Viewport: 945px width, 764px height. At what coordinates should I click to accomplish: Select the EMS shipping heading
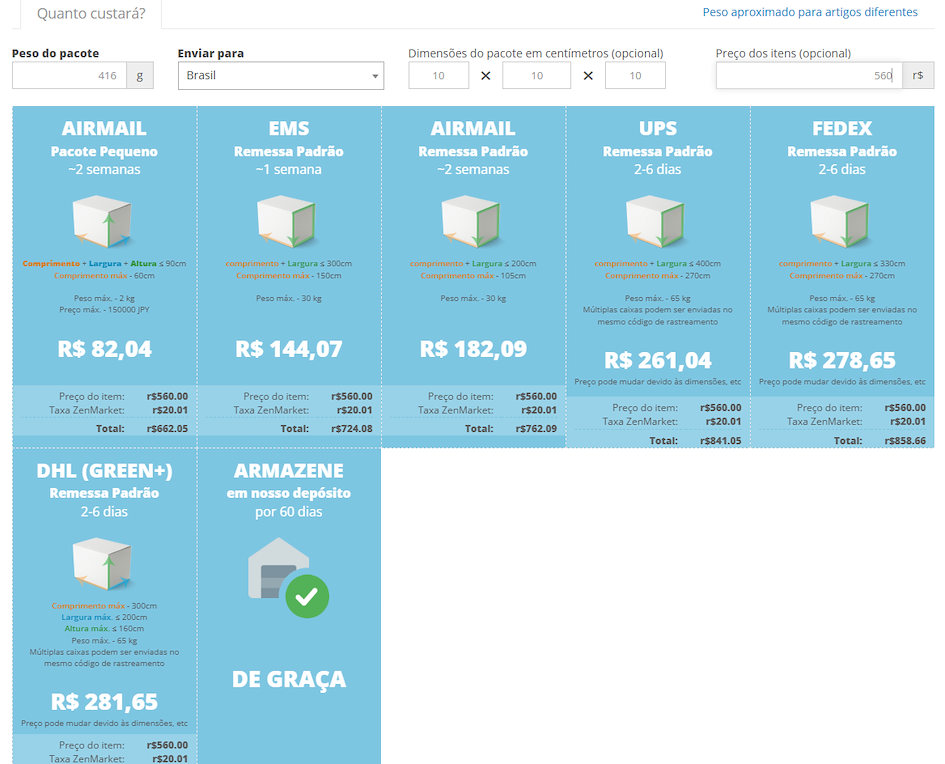(x=289, y=128)
